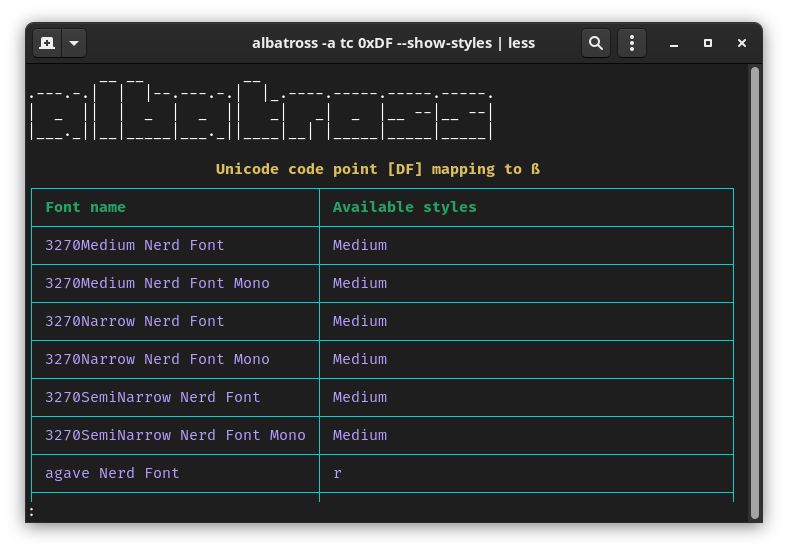Image resolution: width=788 pixels, height=551 pixels.
Task: Click the less prompt colon
Action: 32,512
